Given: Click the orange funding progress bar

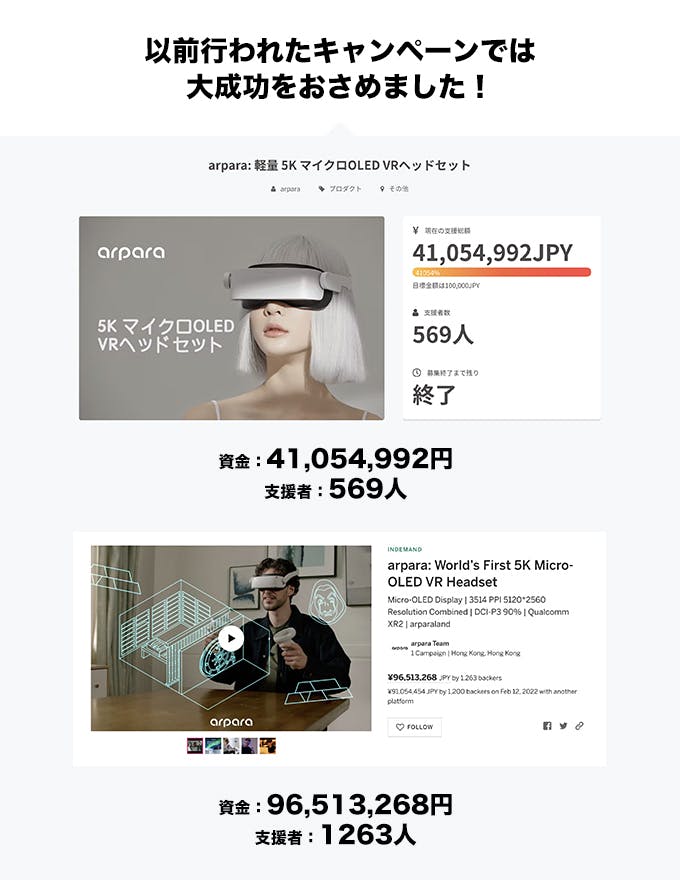Looking at the screenshot, I should click(502, 272).
